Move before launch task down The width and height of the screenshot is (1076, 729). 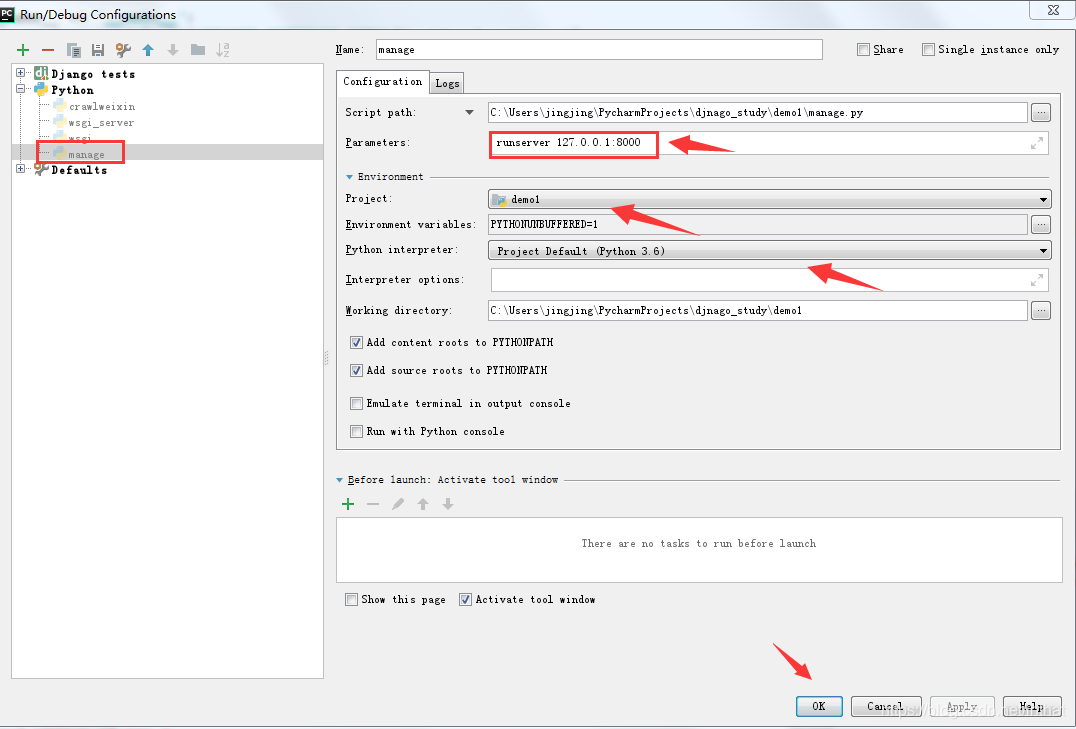coord(447,505)
